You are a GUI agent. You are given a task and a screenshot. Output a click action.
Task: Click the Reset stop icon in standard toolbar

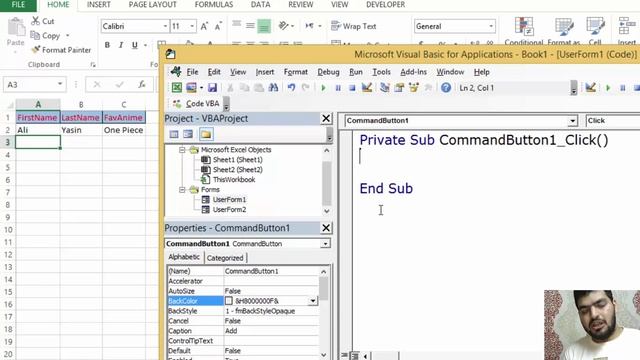tap(352, 87)
